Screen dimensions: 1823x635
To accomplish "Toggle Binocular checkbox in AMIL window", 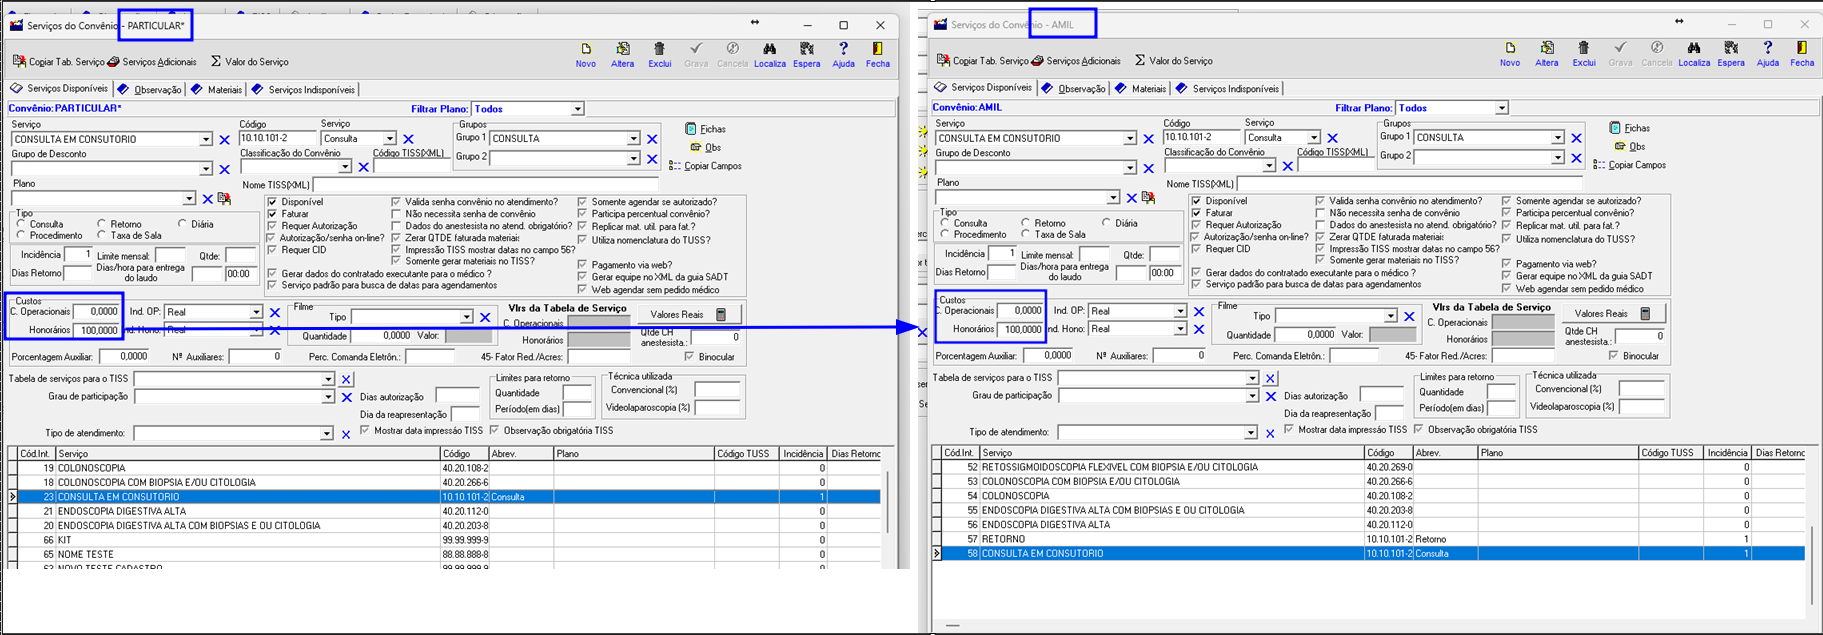I will click(1613, 356).
